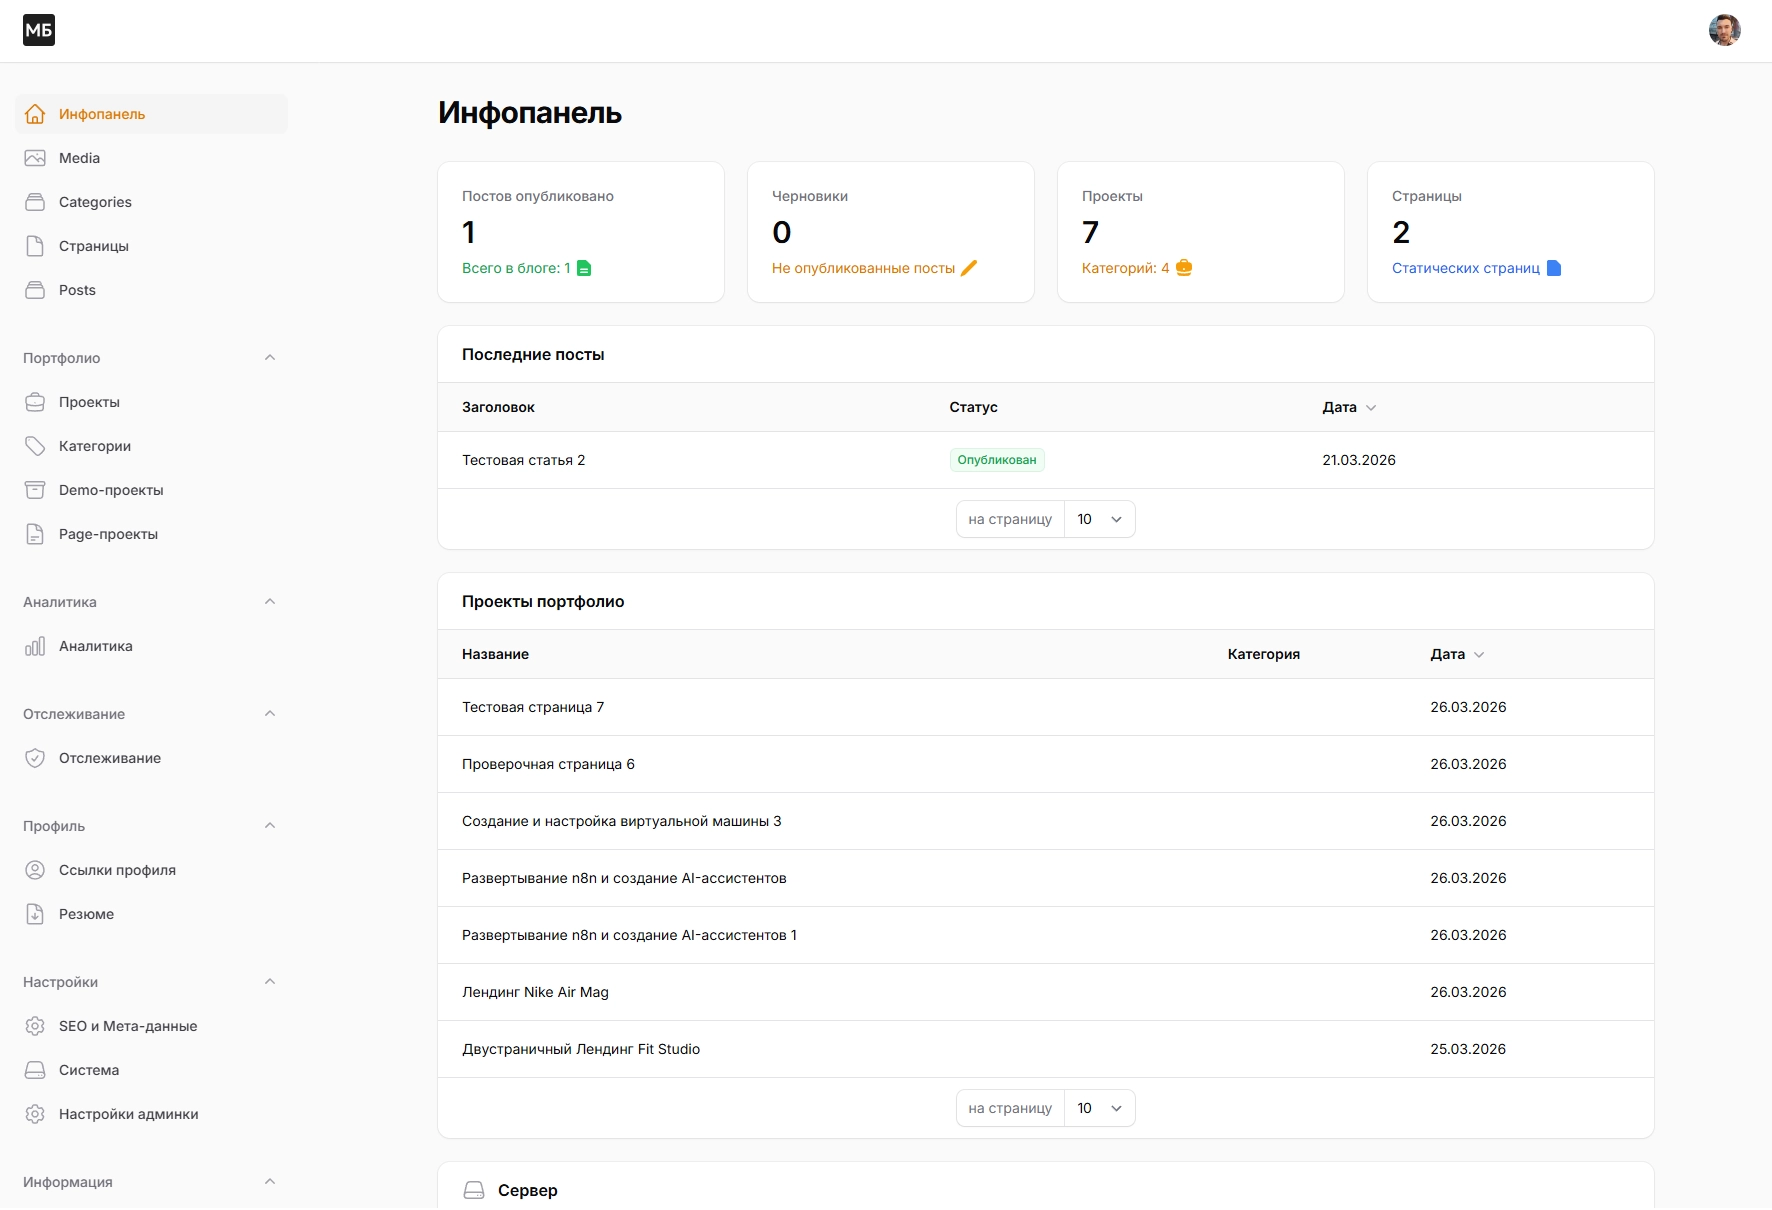The width and height of the screenshot is (1772, 1210).
Task: Click the Аналитика bar chart icon
Action: tap(35, 646)
